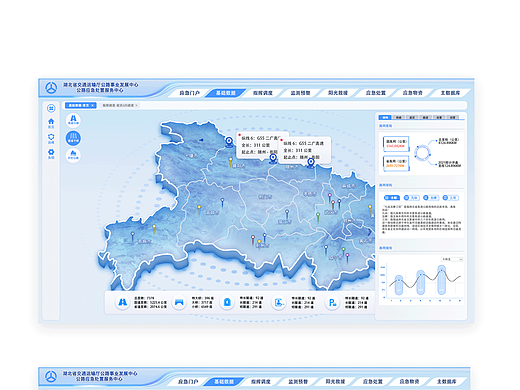Open the grid menu icon in left sidebar
This screenshot has width=520, height=390.
[51, 108]
